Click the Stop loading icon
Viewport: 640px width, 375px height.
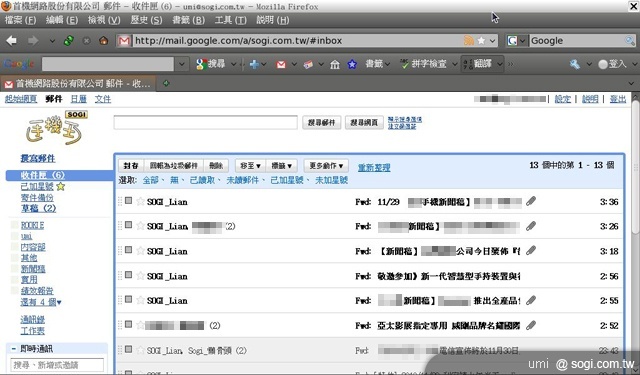(x=87, y=41)
